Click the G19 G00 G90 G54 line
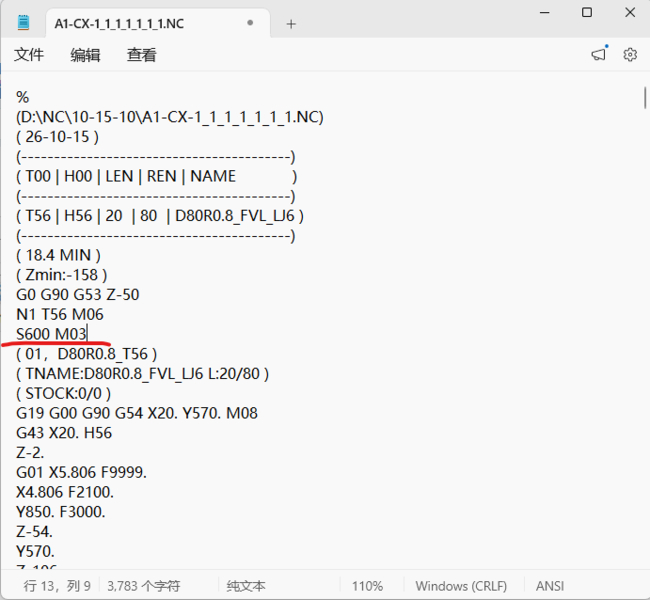650x600 pixels. coord(137,413)
